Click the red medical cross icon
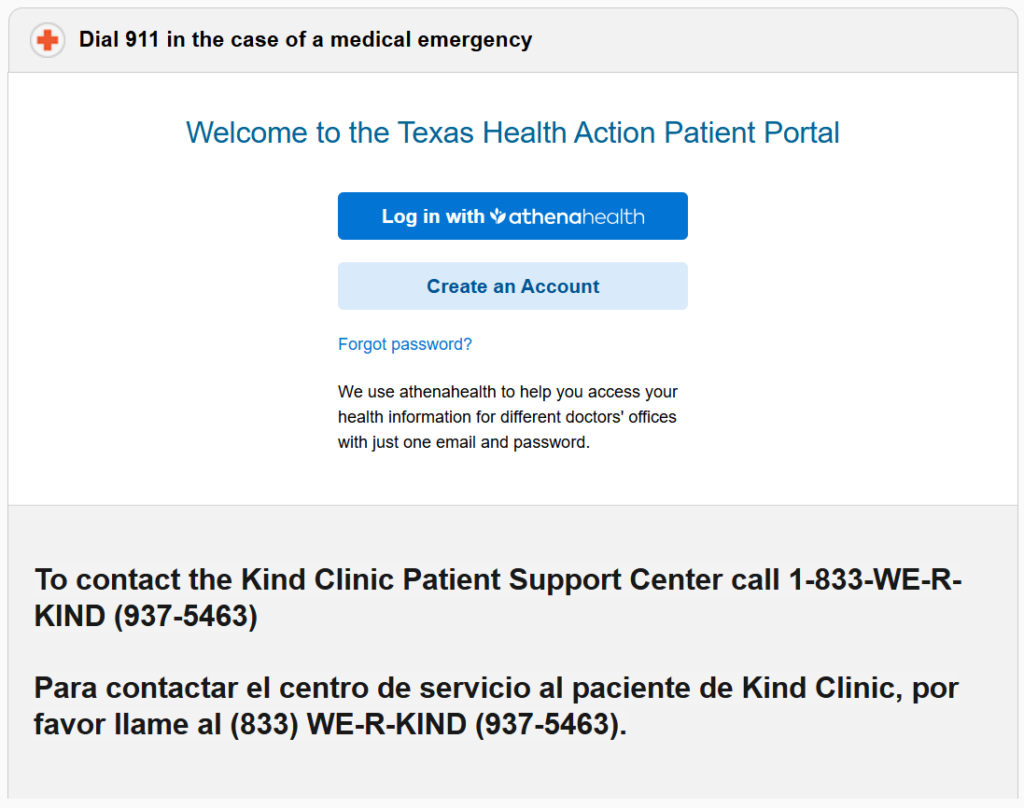 point(47,41)
